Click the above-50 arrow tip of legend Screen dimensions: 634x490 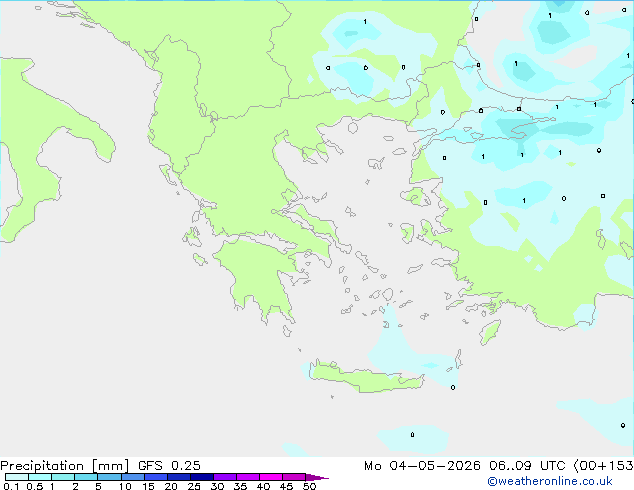point(317,477)
